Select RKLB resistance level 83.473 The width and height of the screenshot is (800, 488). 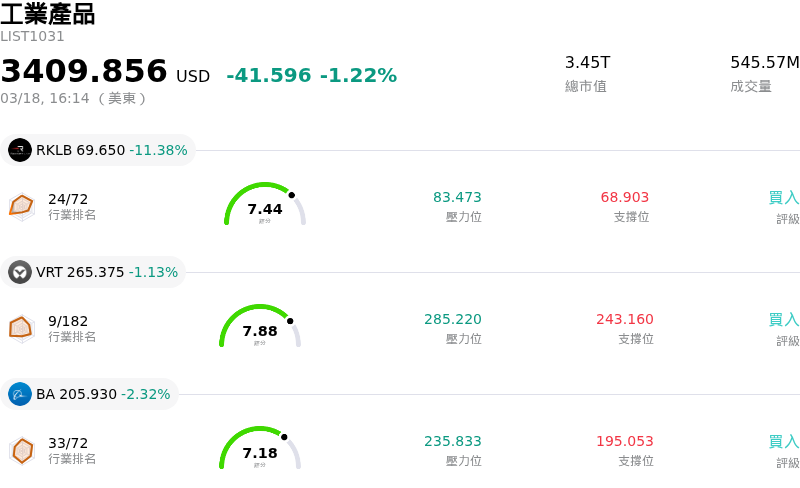[x=457, y=198]
